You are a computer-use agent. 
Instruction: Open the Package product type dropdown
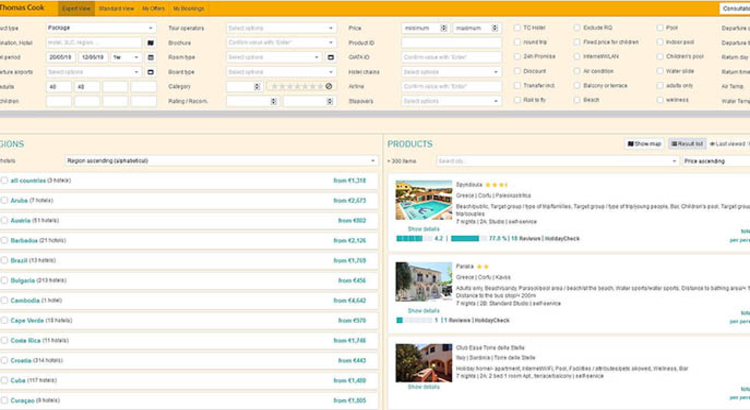[x=100, y=28]
